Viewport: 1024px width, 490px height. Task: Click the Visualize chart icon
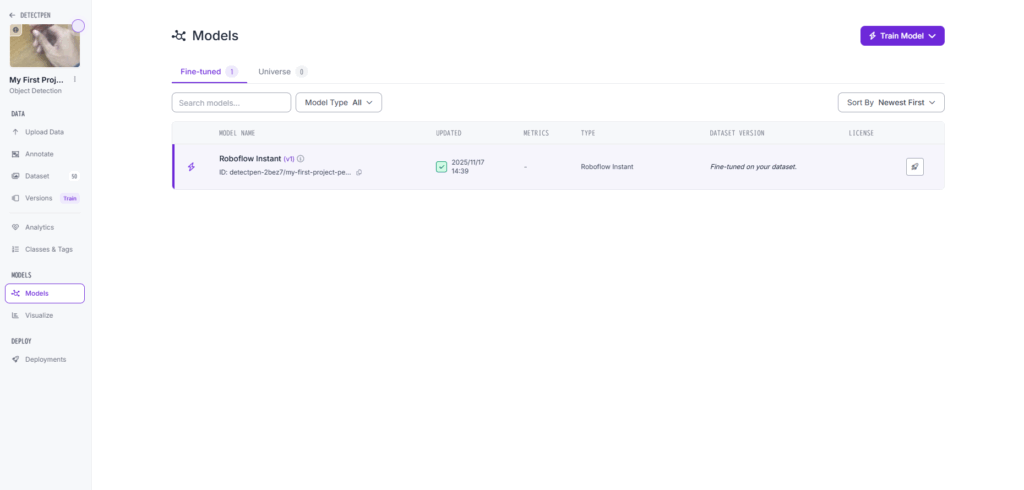click(15, 315)
